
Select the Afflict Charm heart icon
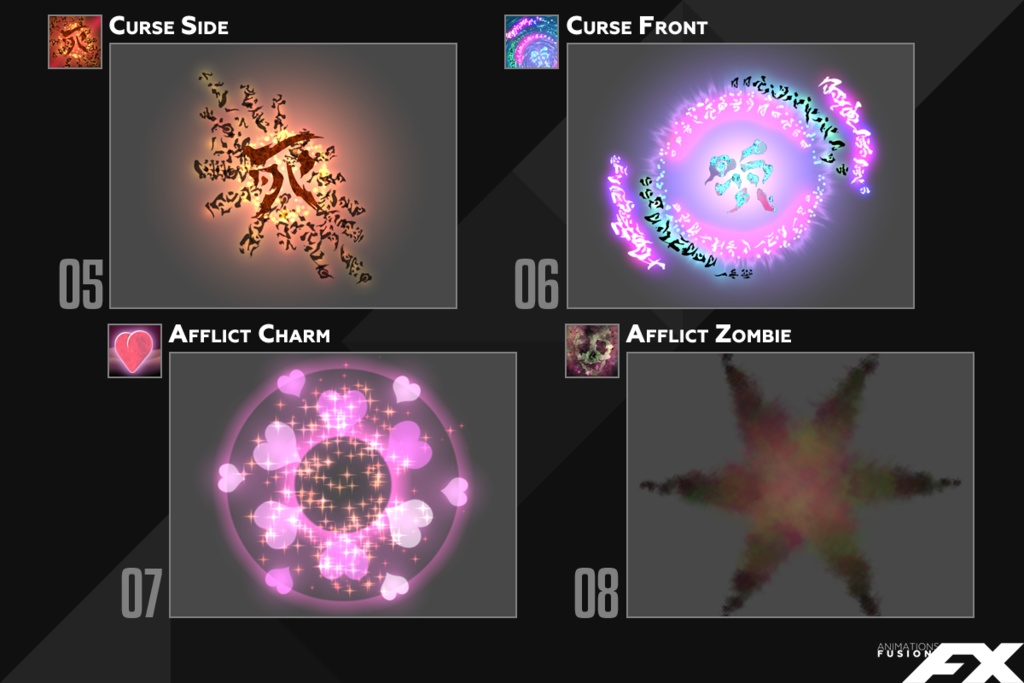coord(135,351)
